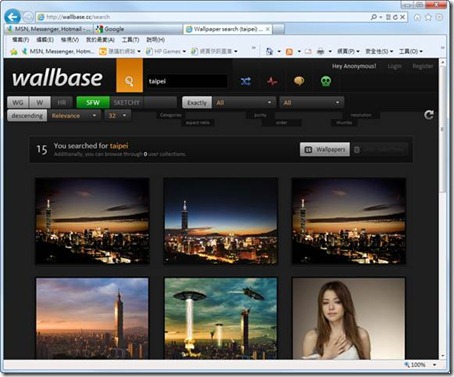Click the orange search magnifier button

pyautogui.click(x=129, y=76)
